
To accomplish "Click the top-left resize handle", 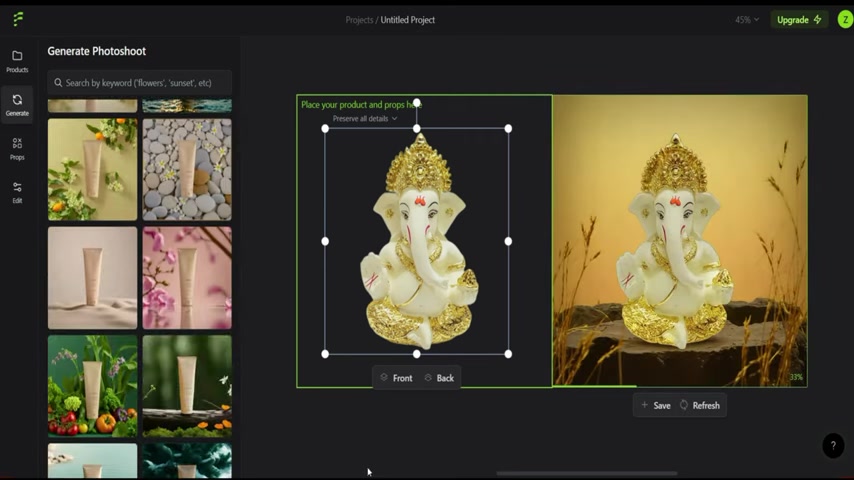I will click(x=325, y=129).
